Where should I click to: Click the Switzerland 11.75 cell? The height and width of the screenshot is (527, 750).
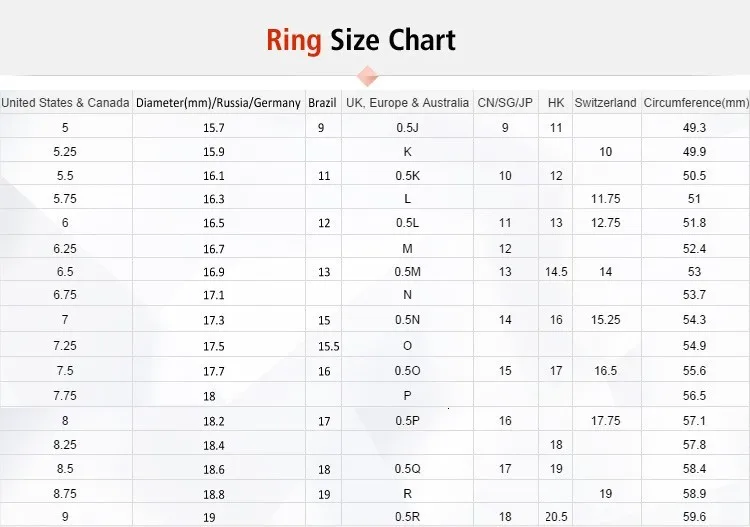pos(607,198)
